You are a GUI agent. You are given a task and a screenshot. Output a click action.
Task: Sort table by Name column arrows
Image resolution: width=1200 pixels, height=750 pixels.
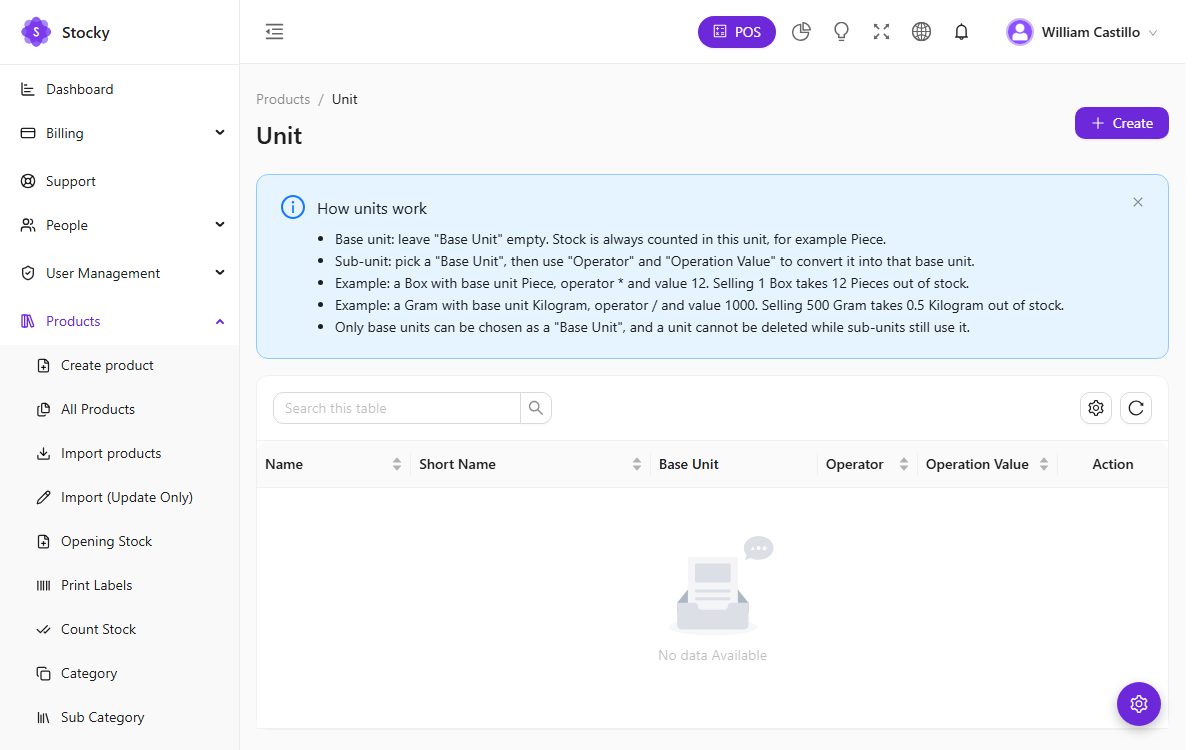[397, 464]
